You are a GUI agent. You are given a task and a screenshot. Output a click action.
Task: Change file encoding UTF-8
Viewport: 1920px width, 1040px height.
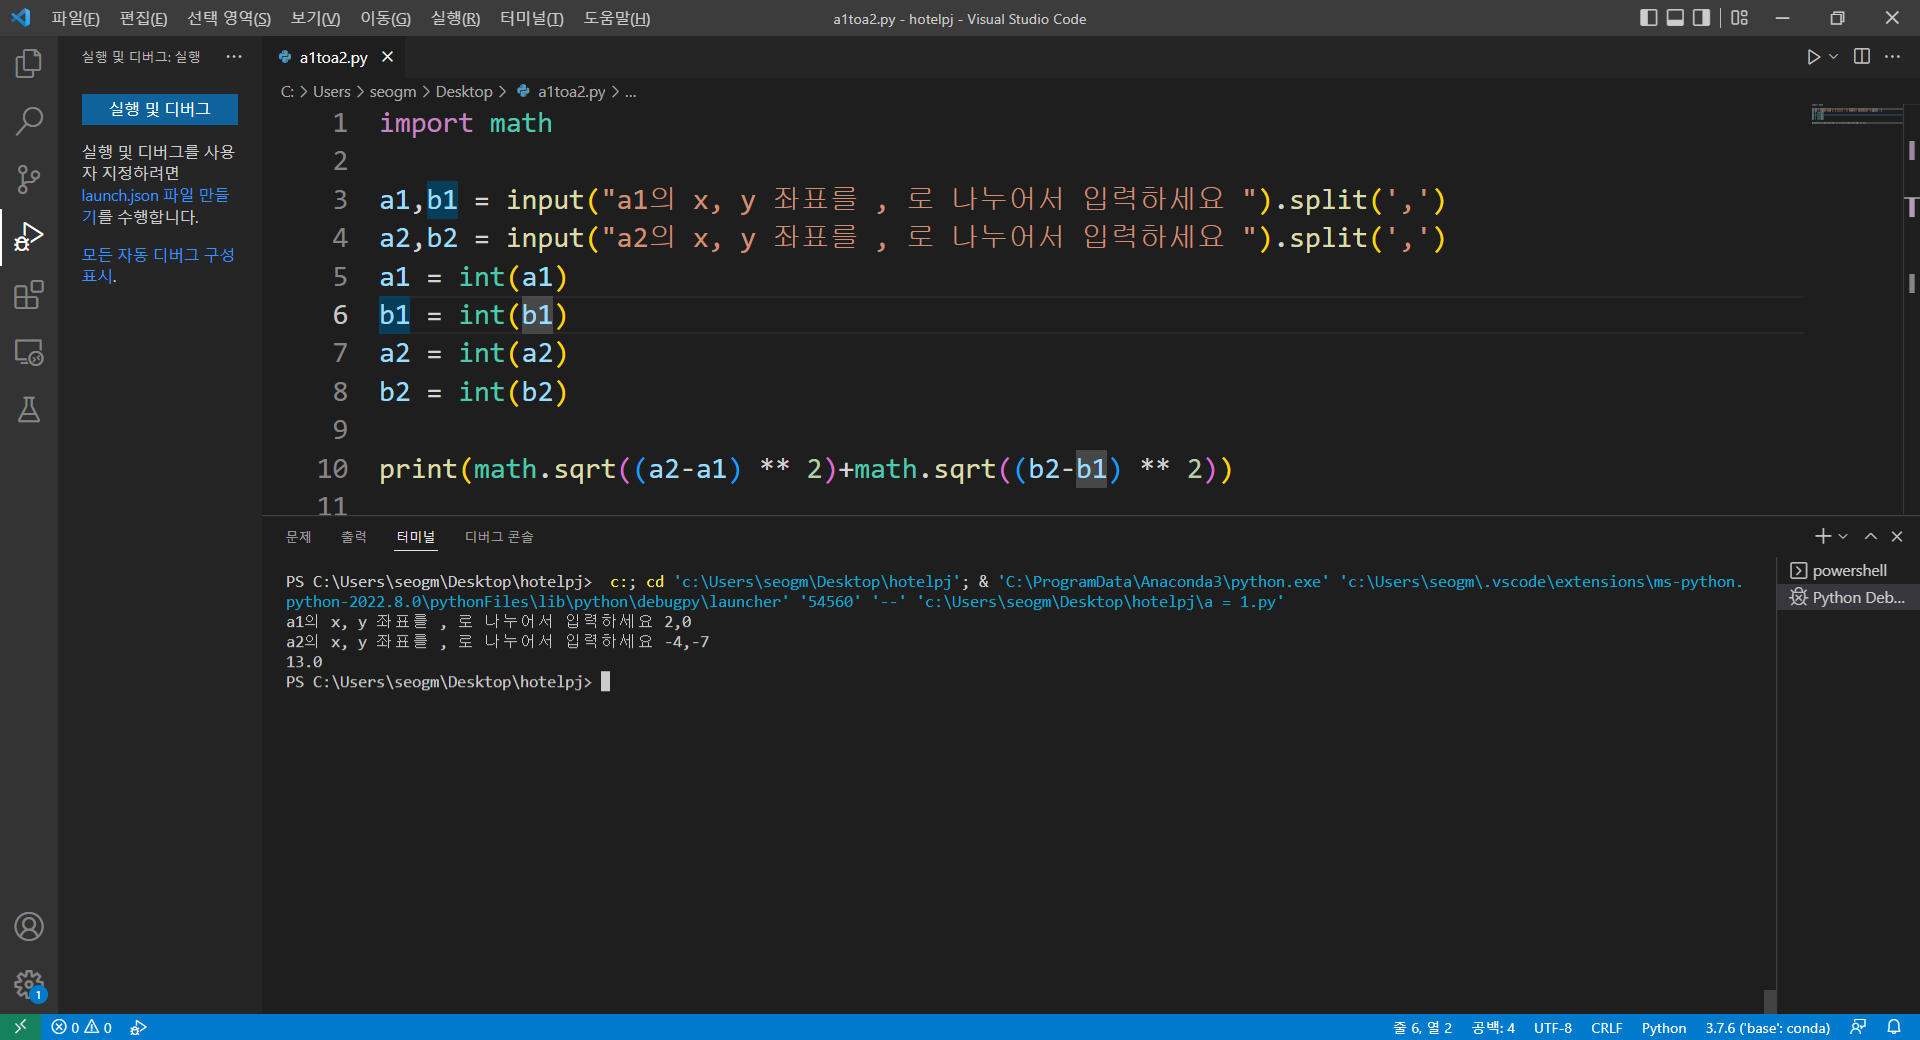[1552, 1027]
